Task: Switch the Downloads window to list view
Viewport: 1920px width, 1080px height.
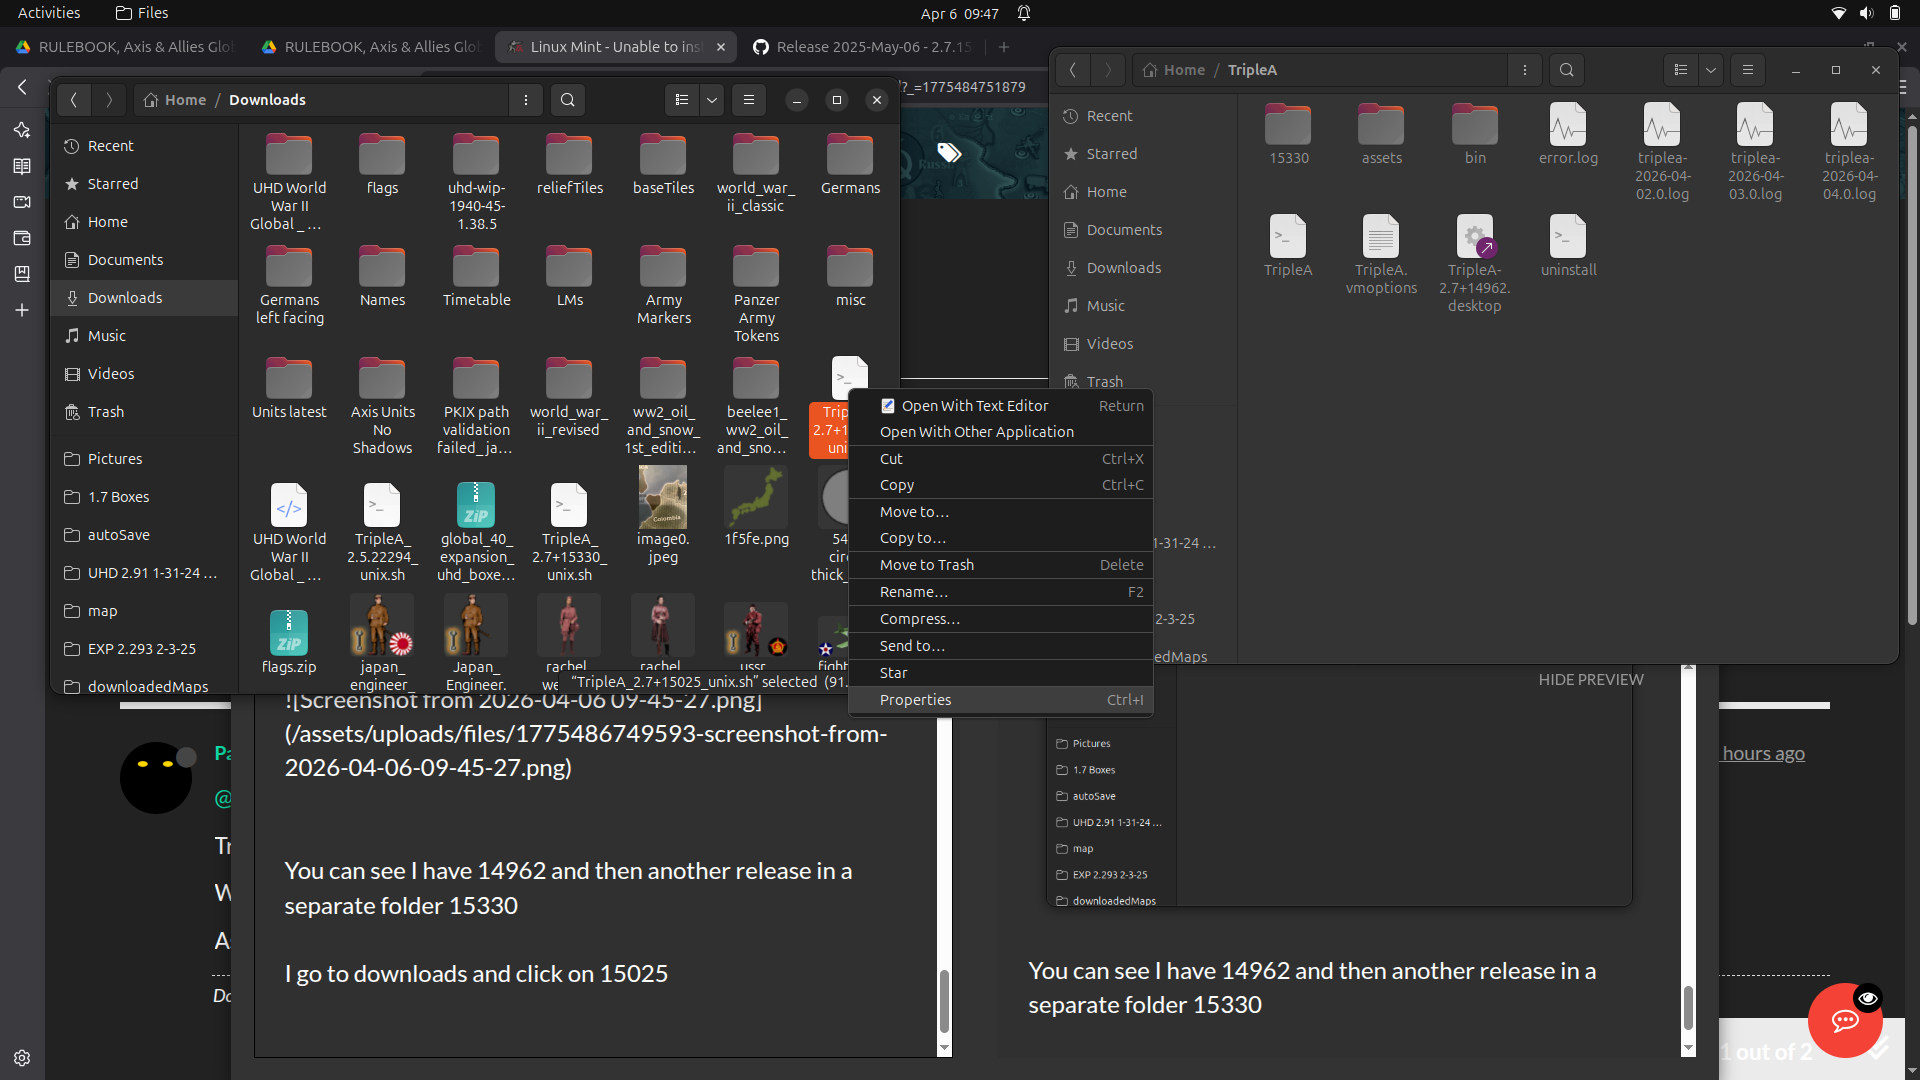Action: click(x=683, y=100)
